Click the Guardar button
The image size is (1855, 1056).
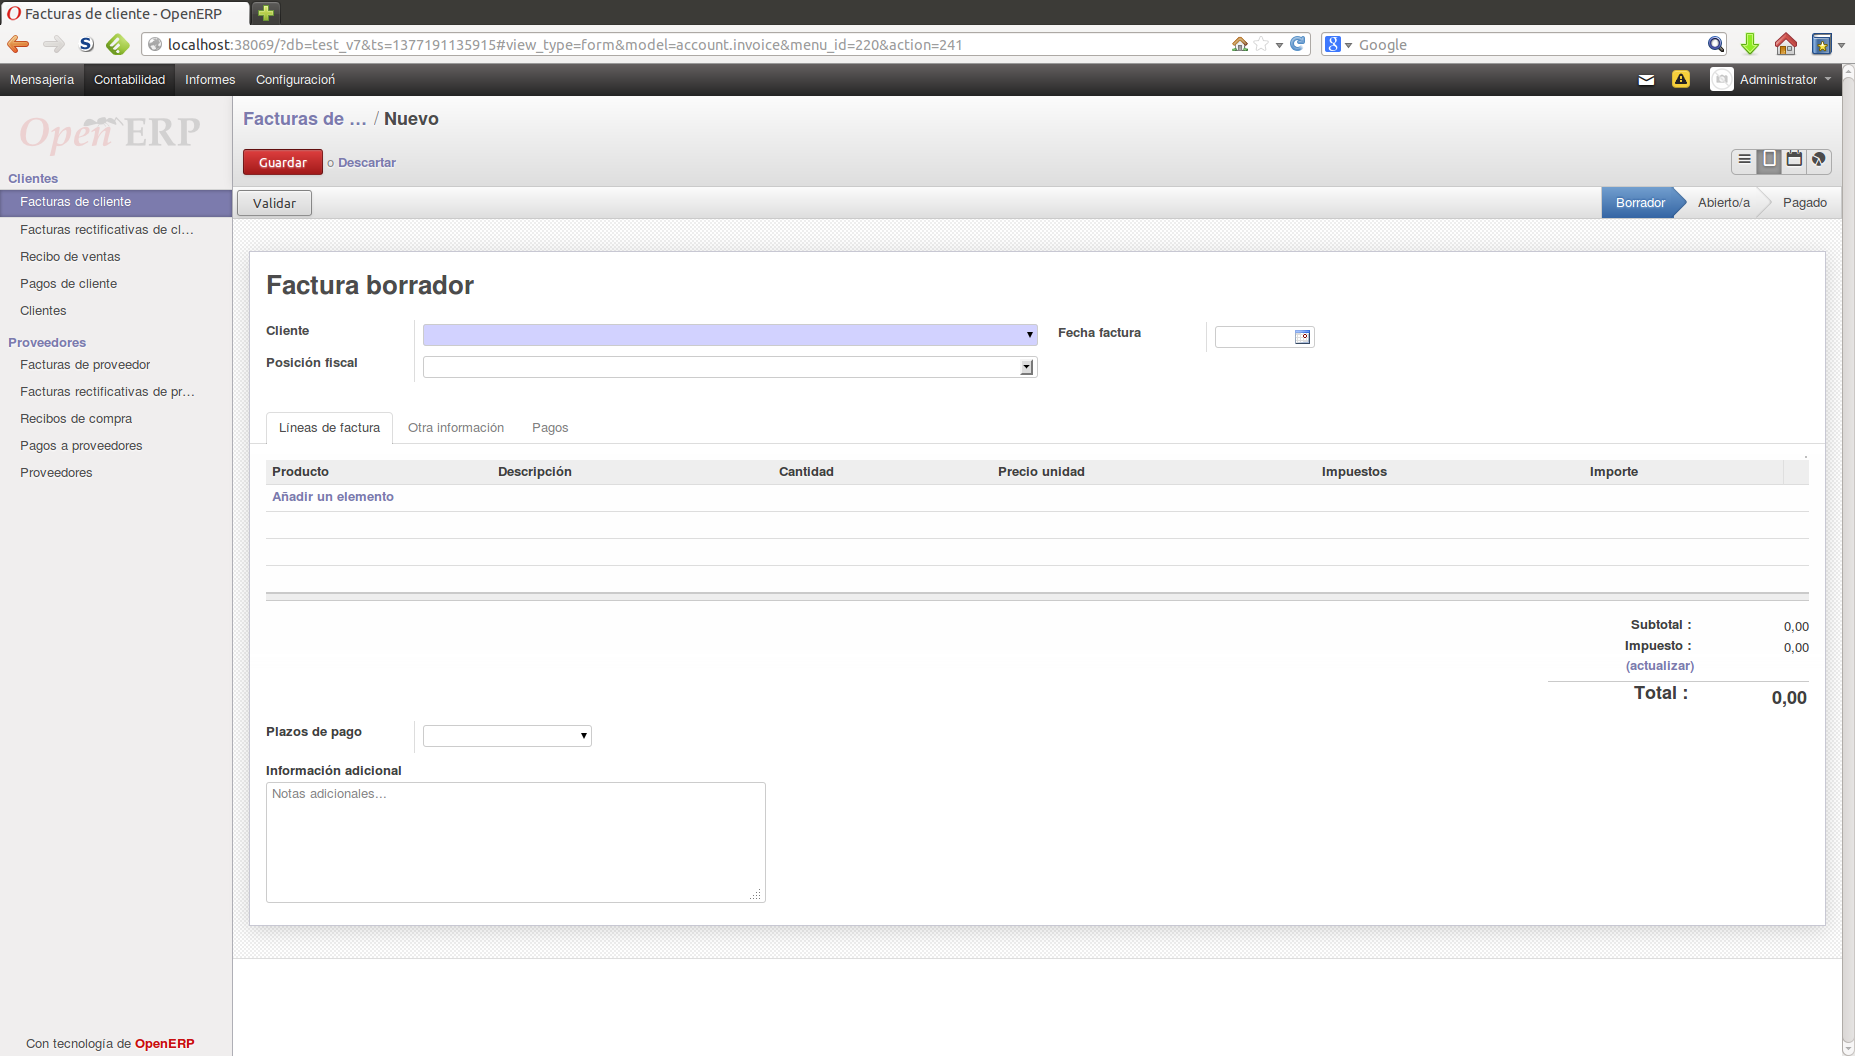tap(283, 162)
